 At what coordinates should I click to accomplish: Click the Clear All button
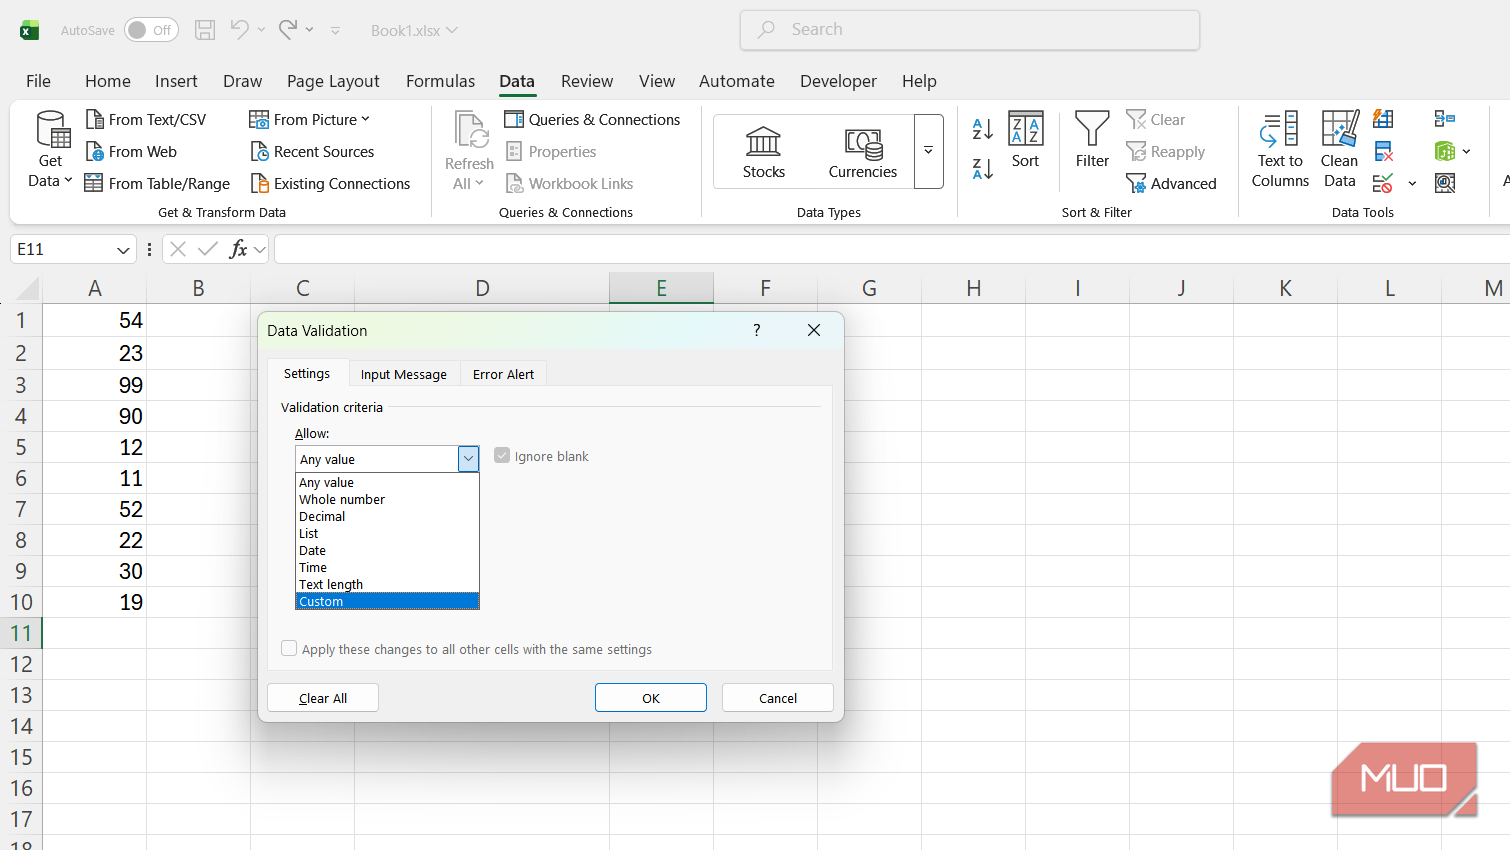click(x=323, y=698)
